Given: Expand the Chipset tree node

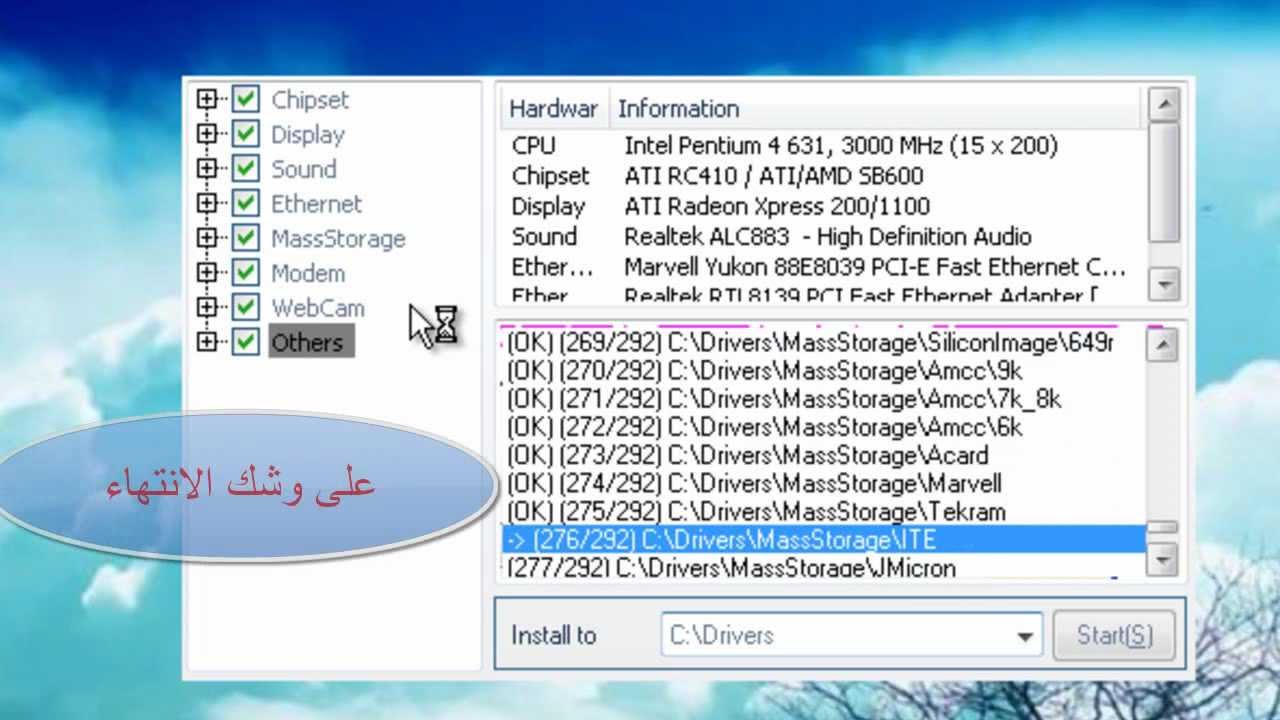Looking at the screenshot, I should [x=207, y=99].
